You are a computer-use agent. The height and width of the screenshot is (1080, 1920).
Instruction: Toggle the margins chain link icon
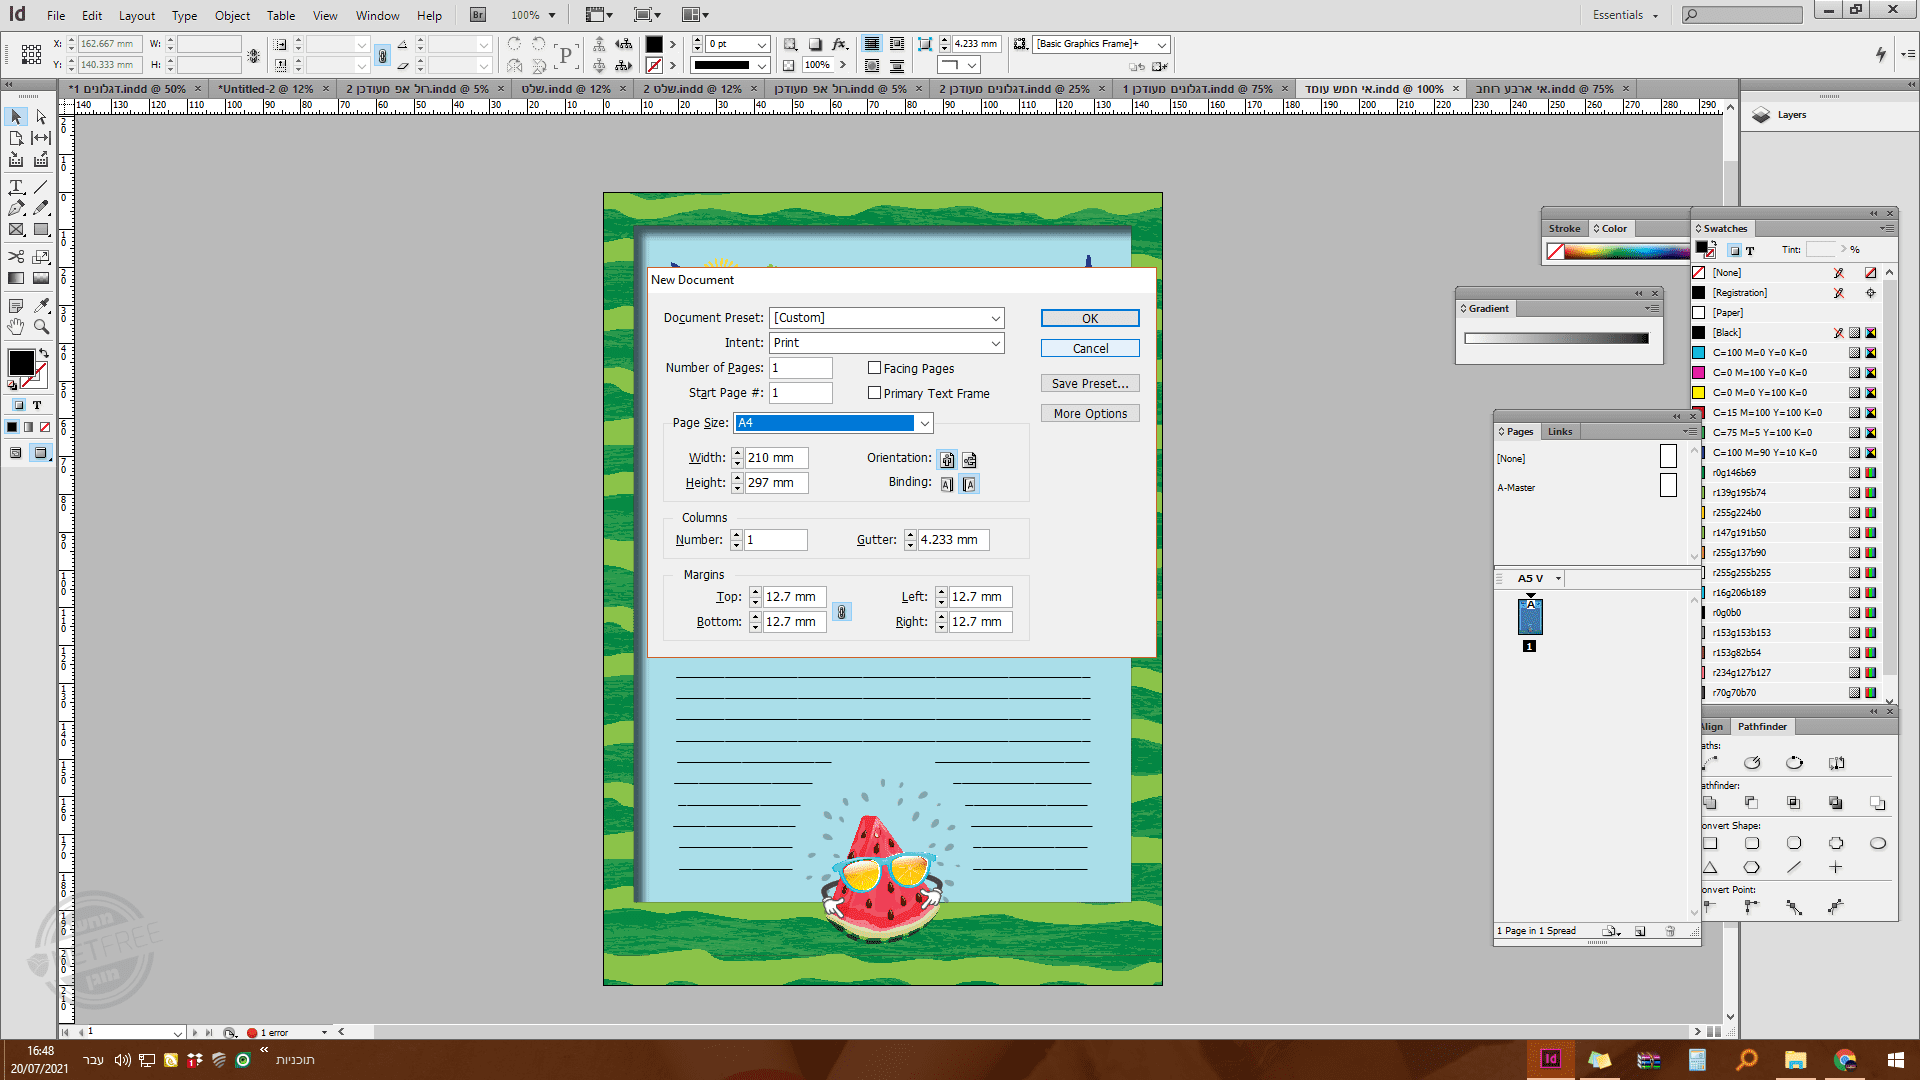point(842,611)
